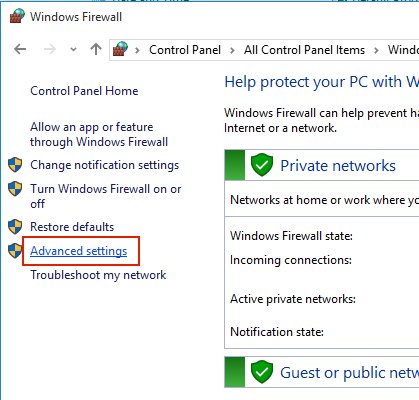Screen dimensions: 419x400
Task: Click the shield icon beside Change notification settings
Action: coord(15,165)
